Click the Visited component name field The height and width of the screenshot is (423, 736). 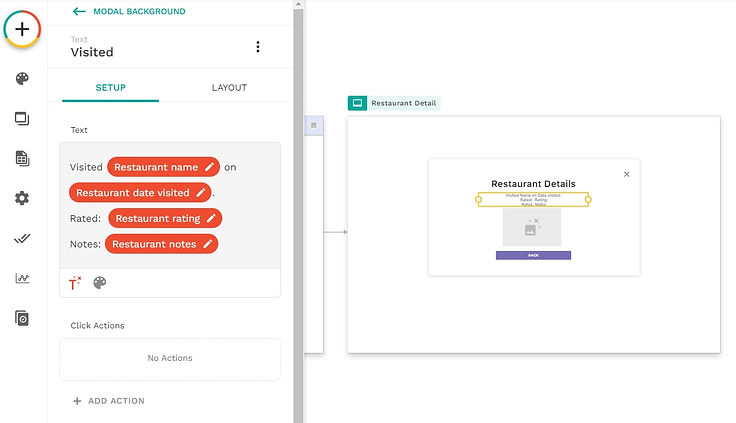[92, 52]
